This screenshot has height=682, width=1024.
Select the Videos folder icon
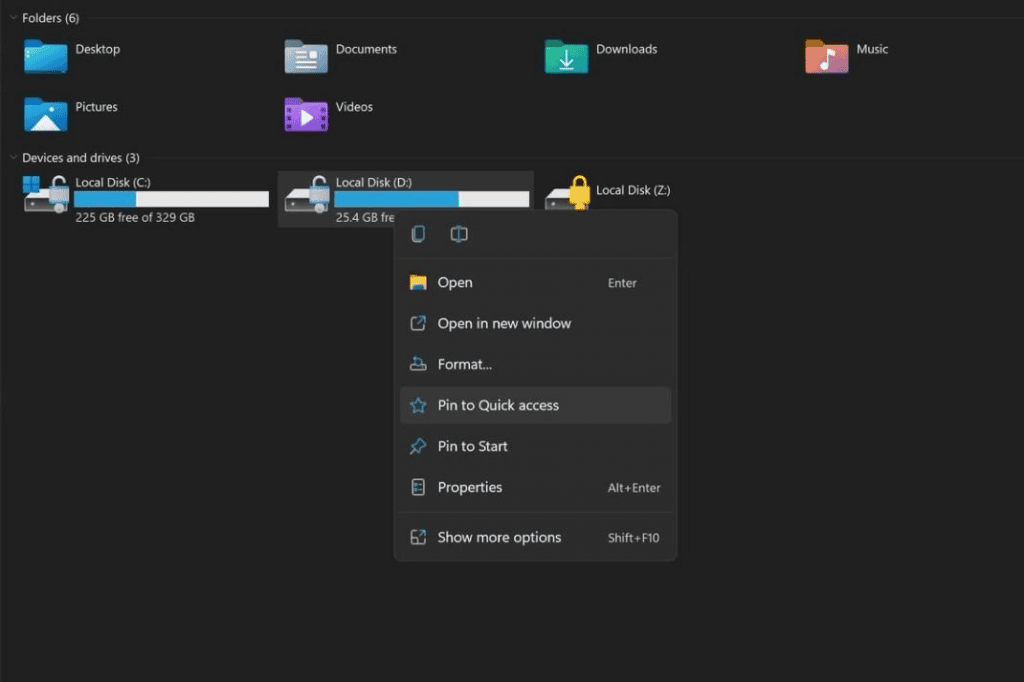coord(306,114)
